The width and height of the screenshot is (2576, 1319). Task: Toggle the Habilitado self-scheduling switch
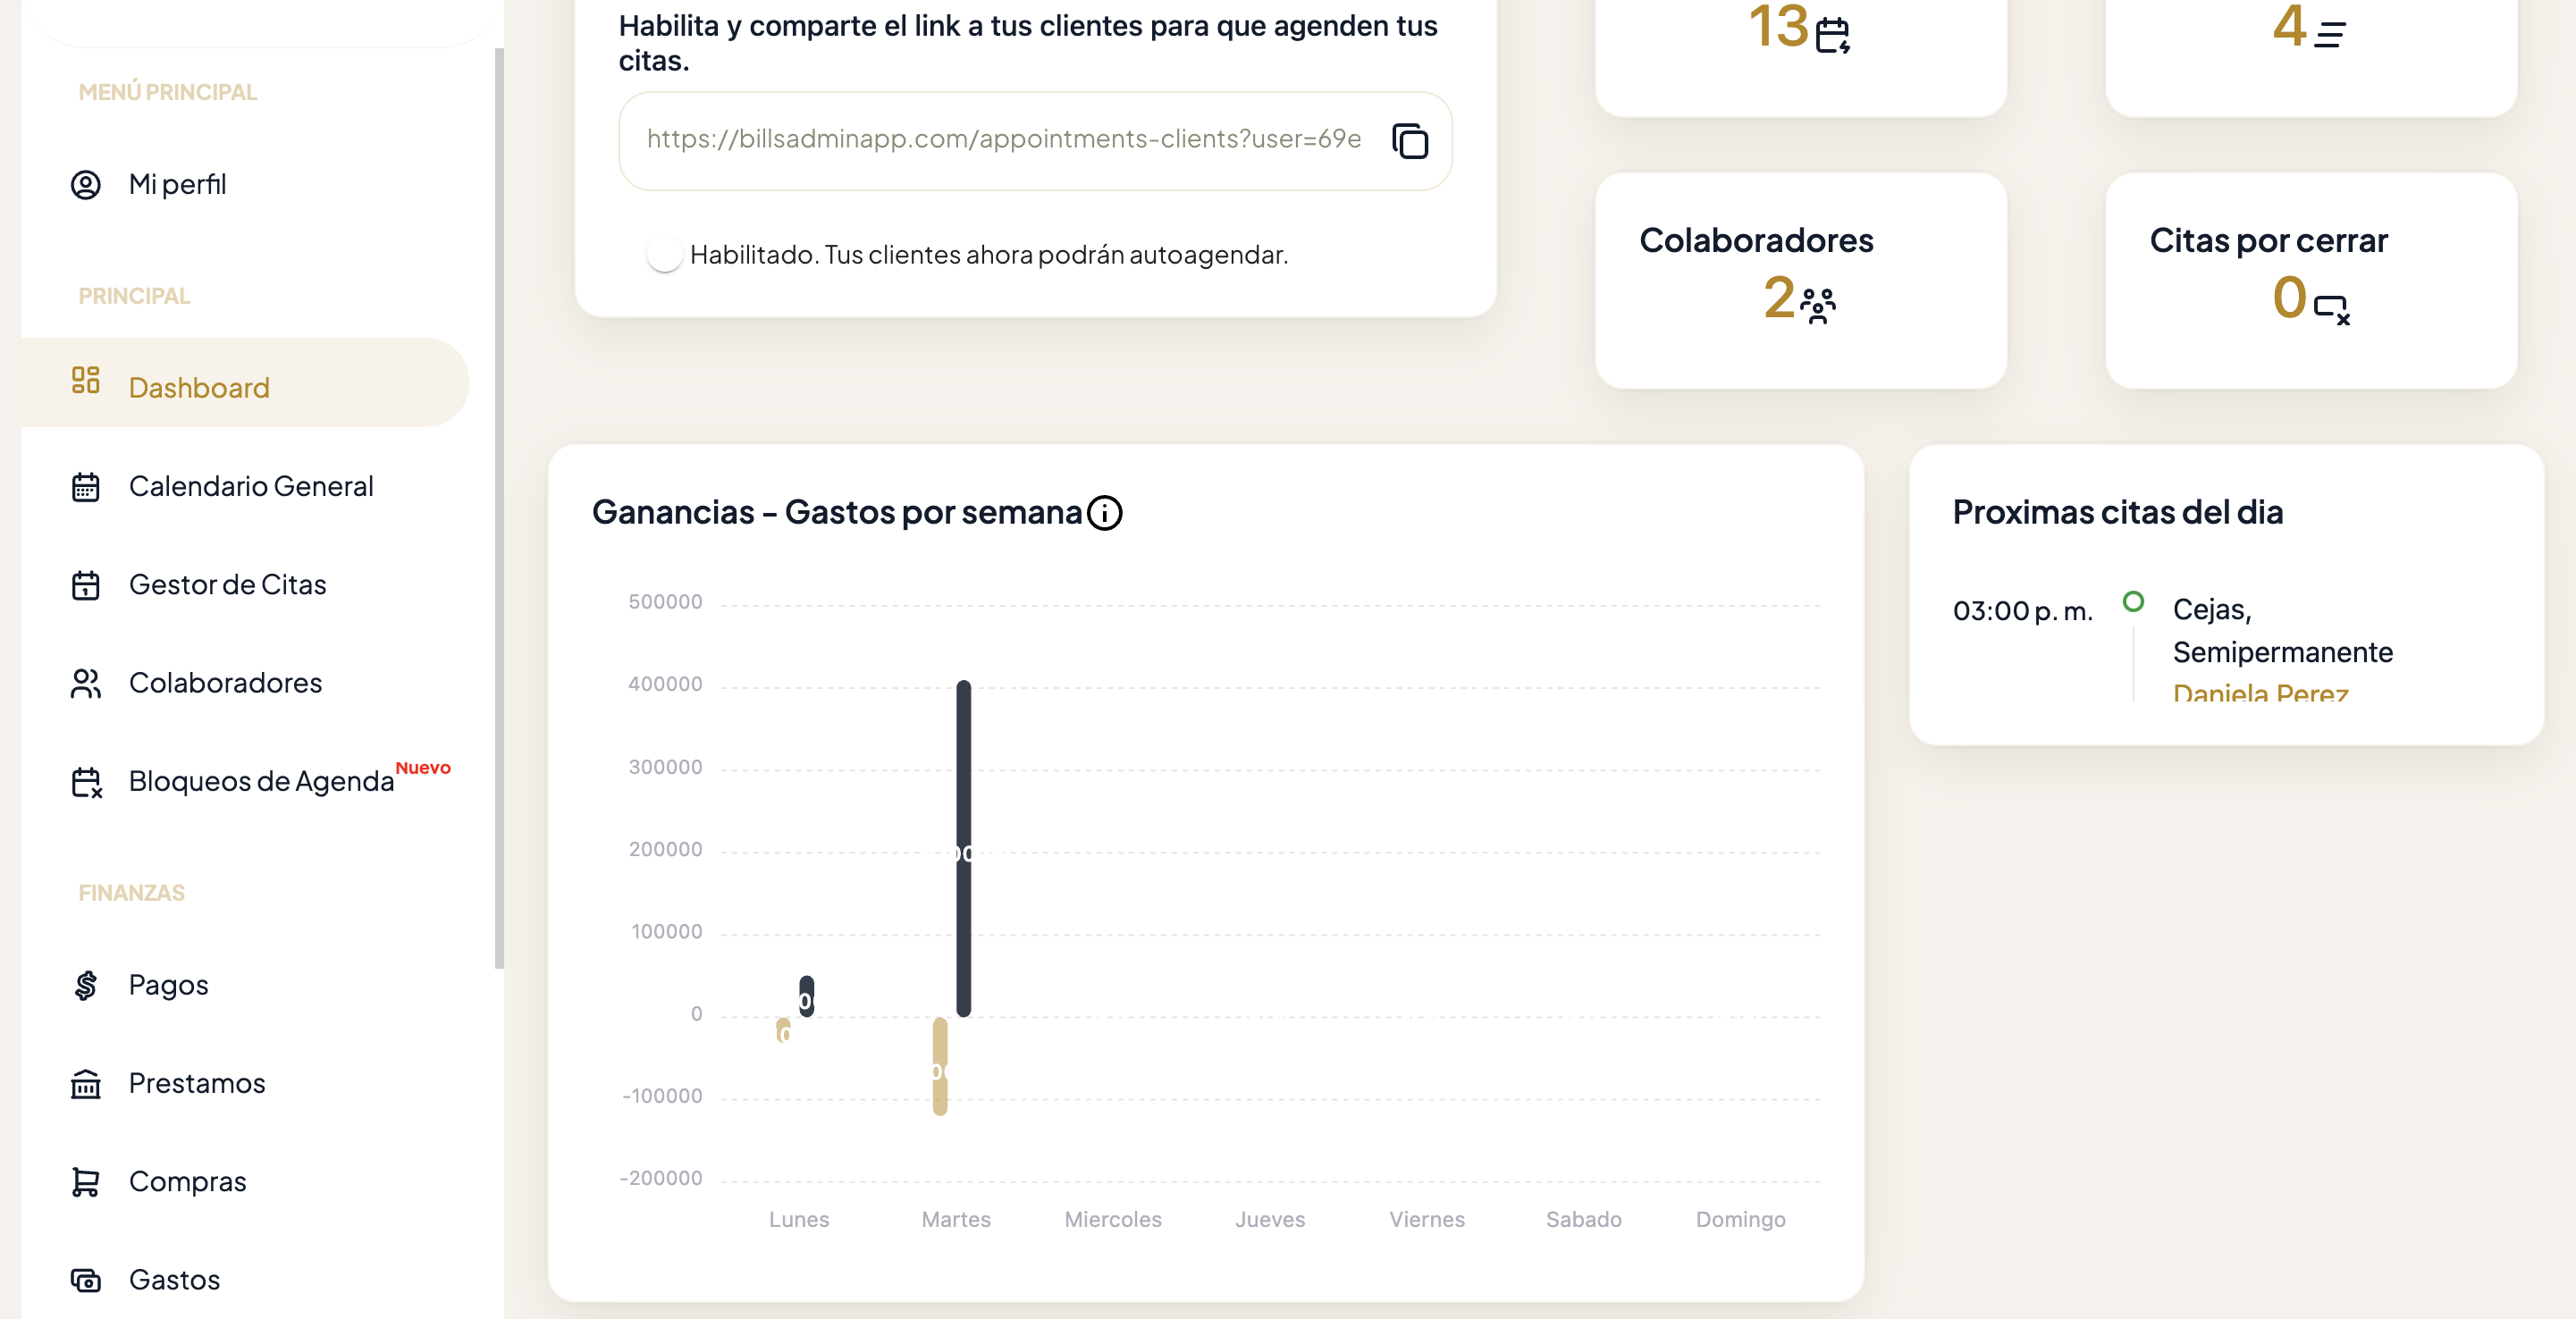tap(664, 255)
